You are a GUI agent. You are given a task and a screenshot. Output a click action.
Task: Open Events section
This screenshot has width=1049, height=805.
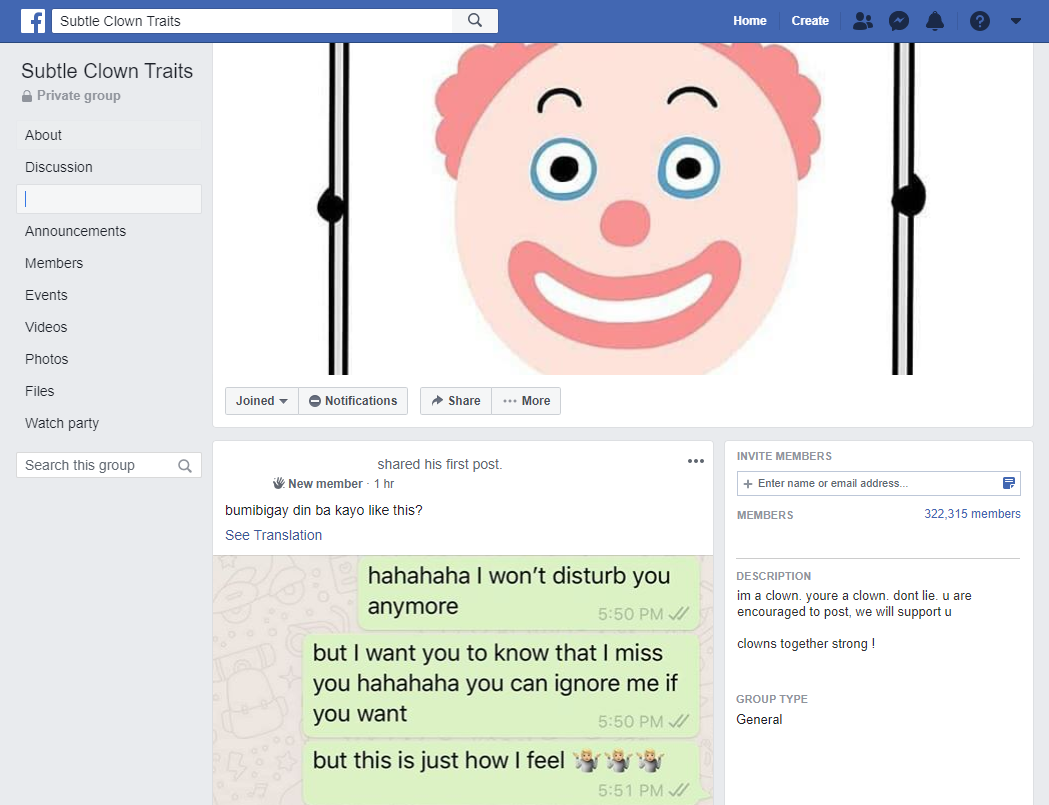(108, 296)
